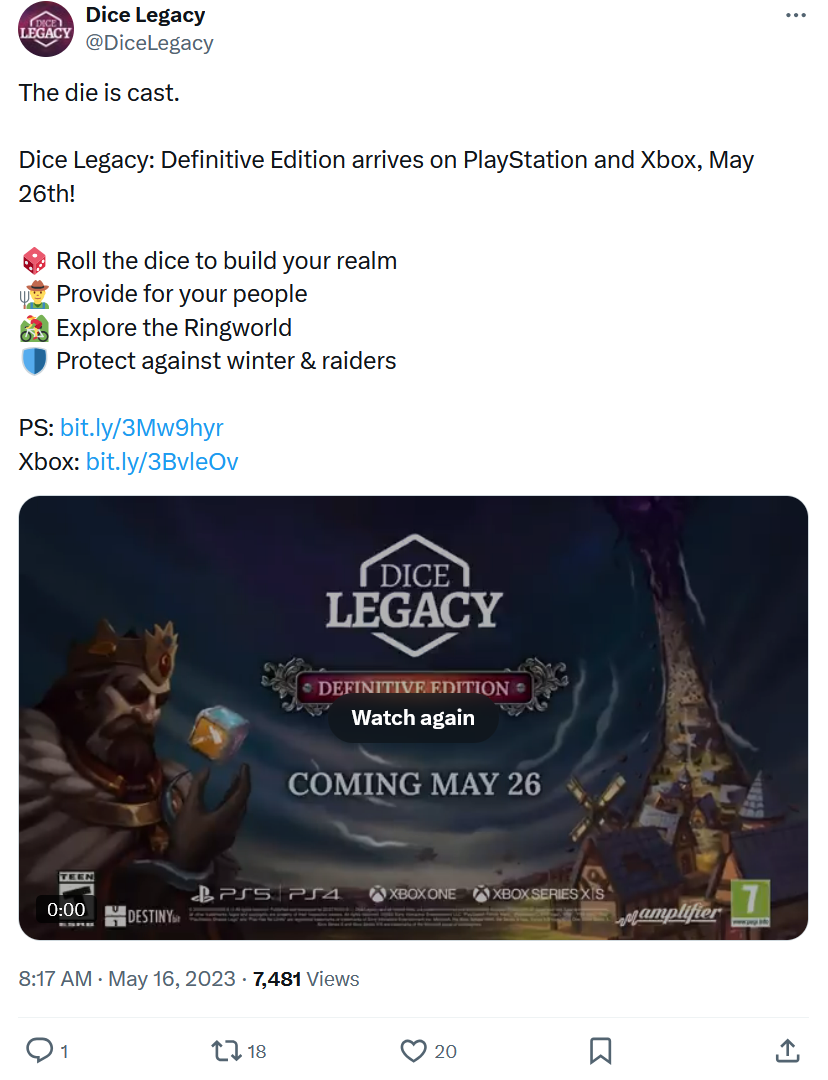Open the @DiceLegacy handle
The width and height of the screenshot is (828, 1080).
pos(149,43)
